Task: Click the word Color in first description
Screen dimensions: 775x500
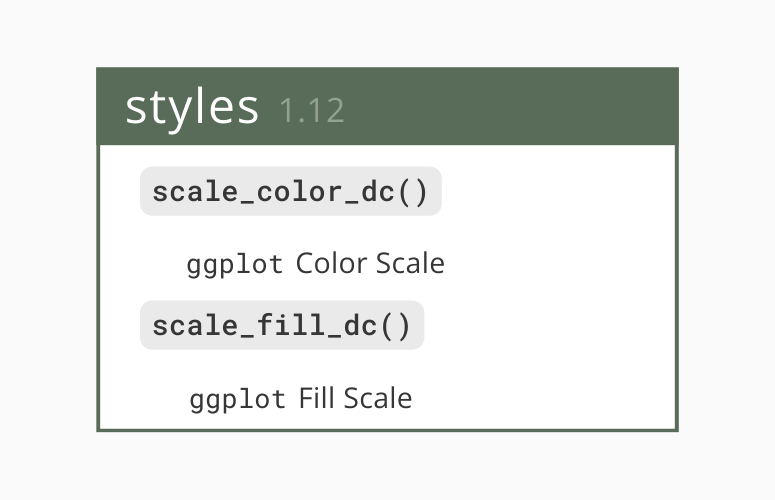Action: [332, 263]
